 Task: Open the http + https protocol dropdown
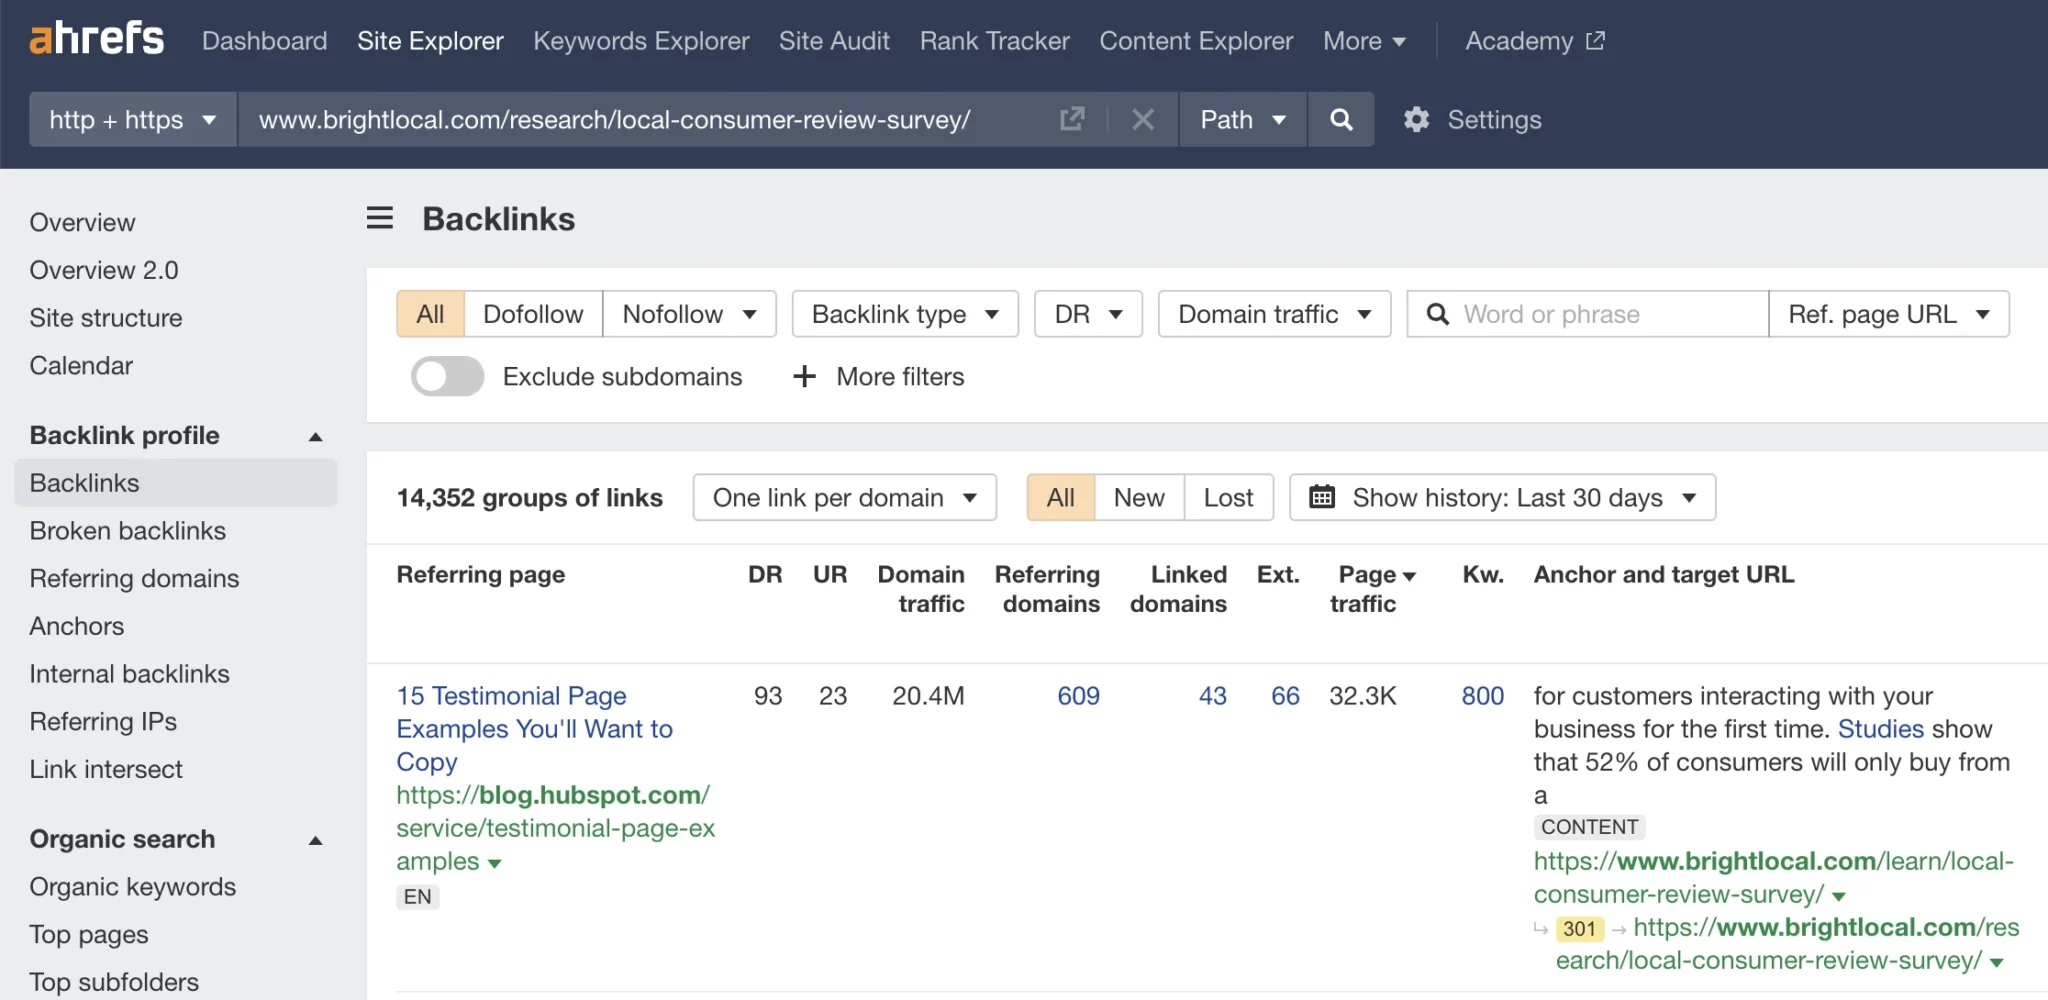(133, 120)
